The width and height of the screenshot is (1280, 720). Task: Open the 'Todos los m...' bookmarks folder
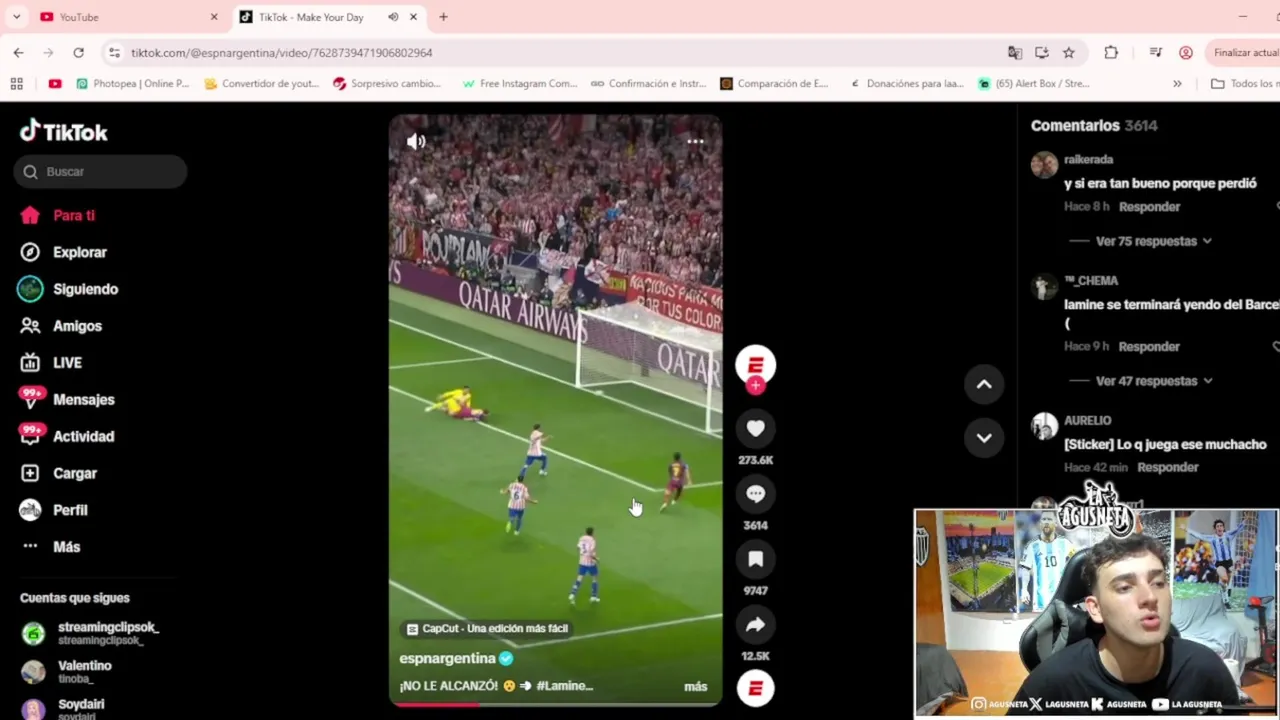1244,84
